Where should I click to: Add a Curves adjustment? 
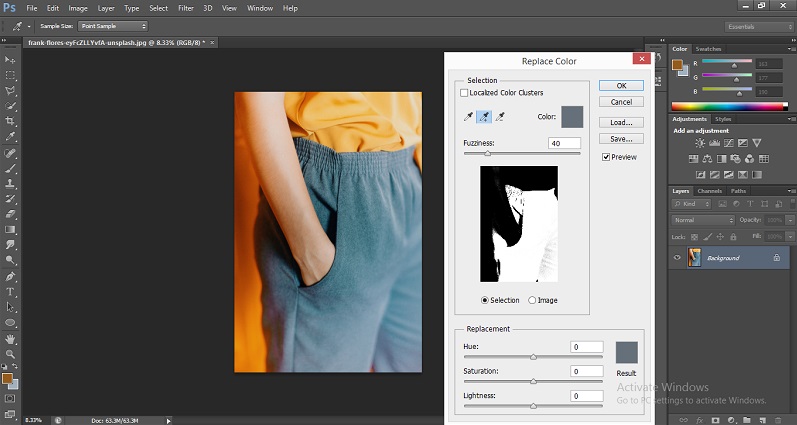(x=728, y=143)
